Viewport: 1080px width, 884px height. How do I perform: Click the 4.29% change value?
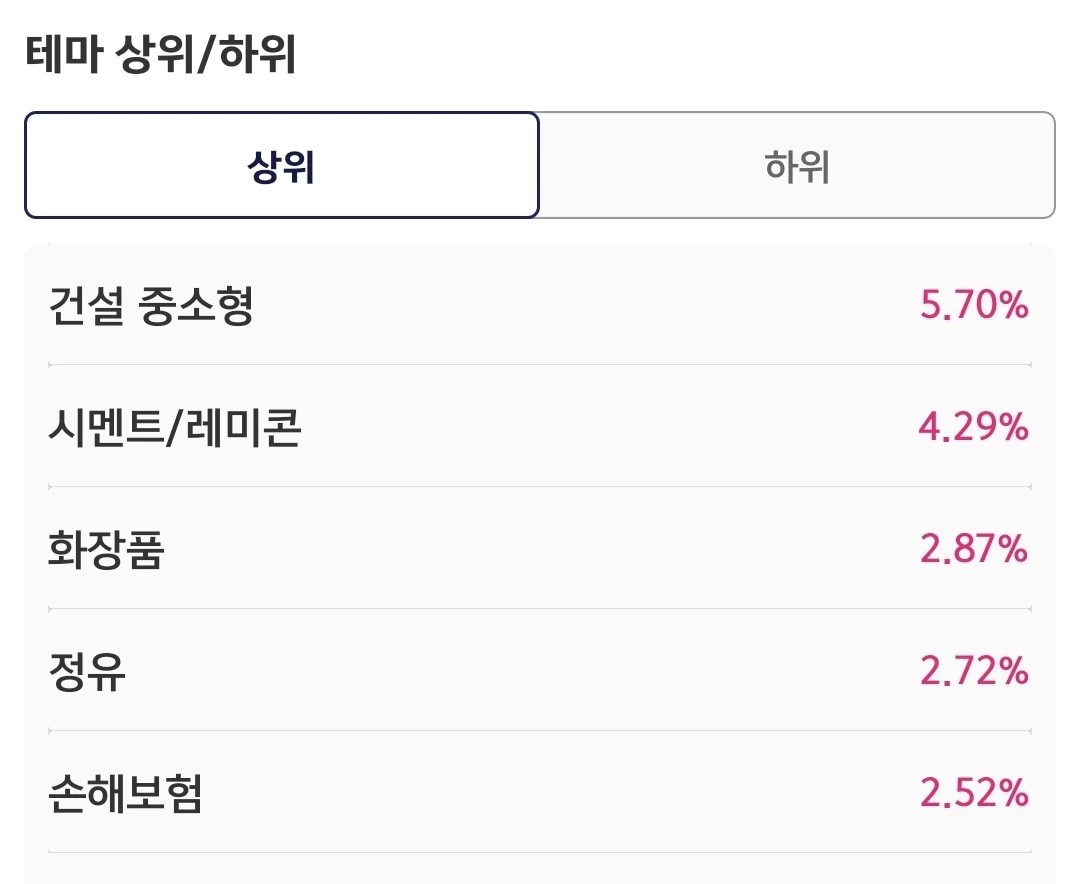pos(974,426)
